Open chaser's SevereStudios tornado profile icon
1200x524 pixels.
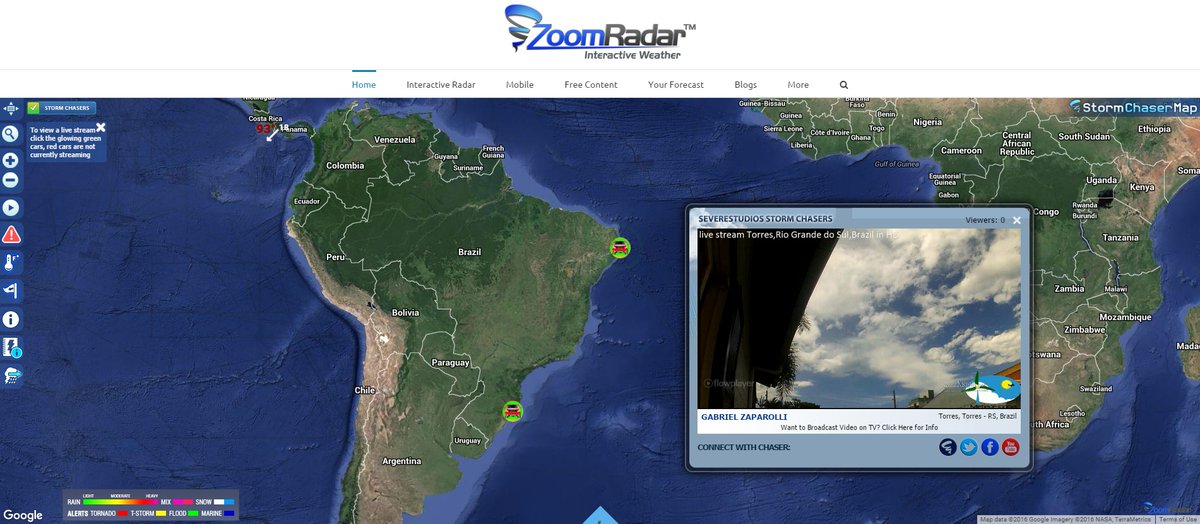coord(948,447)
